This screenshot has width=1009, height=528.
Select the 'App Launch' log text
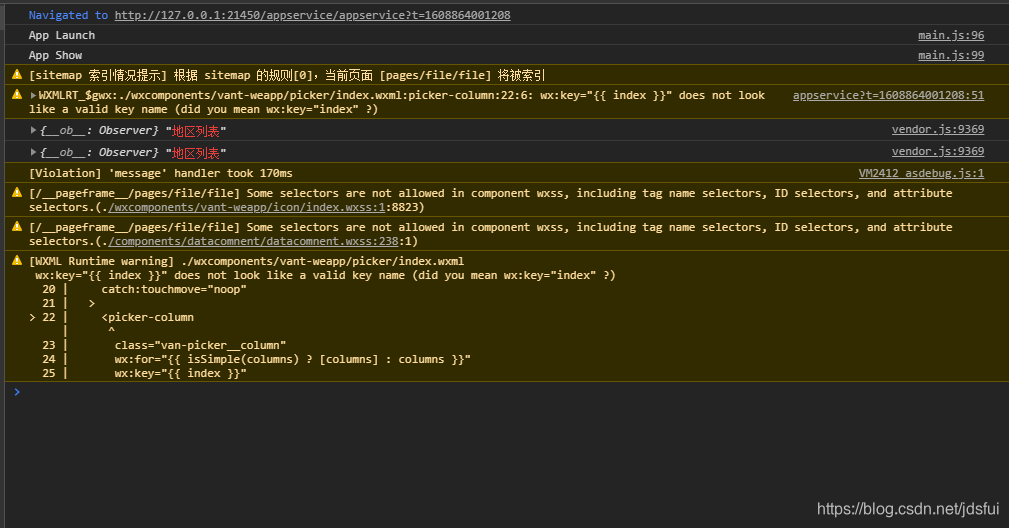tap(62, 35)
